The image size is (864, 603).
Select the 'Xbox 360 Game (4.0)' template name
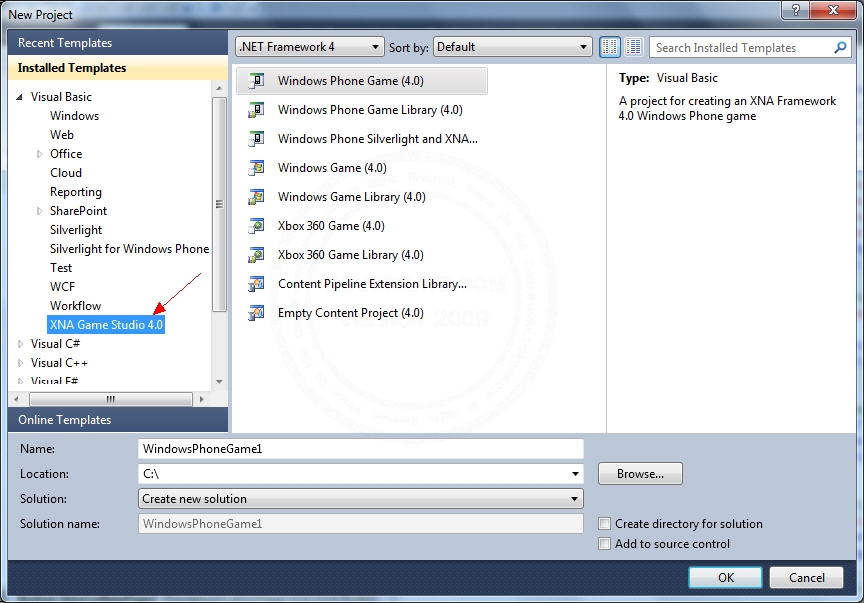tap(331, 226)
